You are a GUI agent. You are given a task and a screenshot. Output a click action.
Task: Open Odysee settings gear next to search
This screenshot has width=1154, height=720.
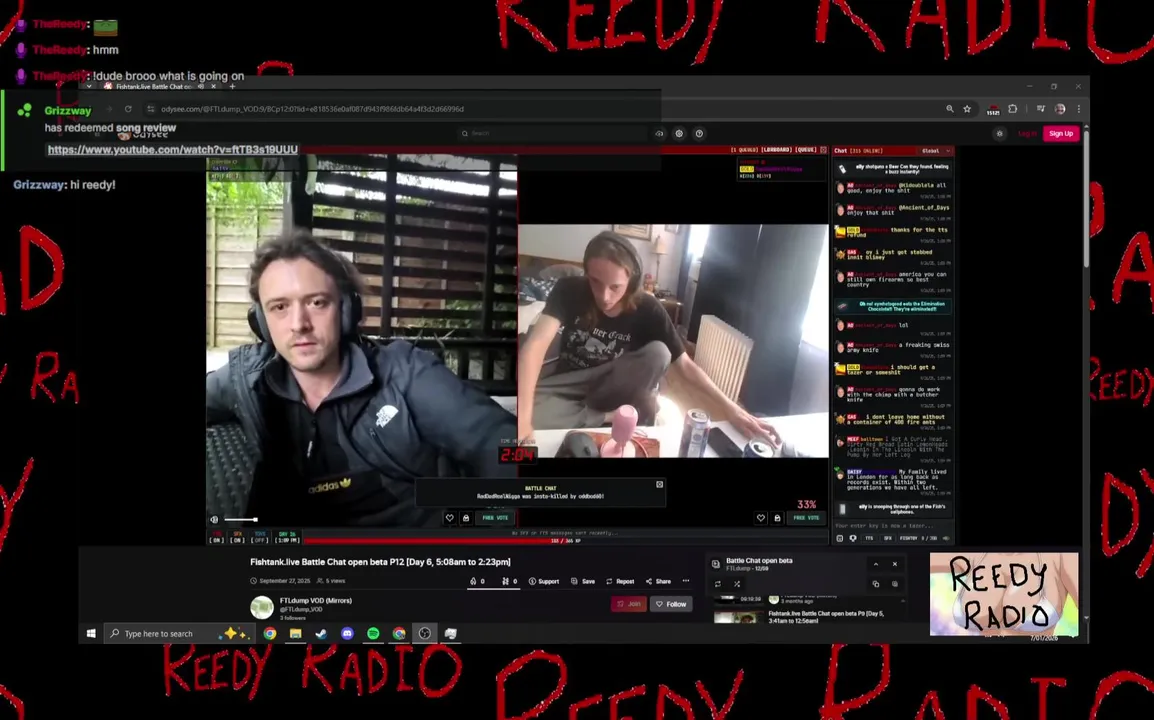[679, 133]
